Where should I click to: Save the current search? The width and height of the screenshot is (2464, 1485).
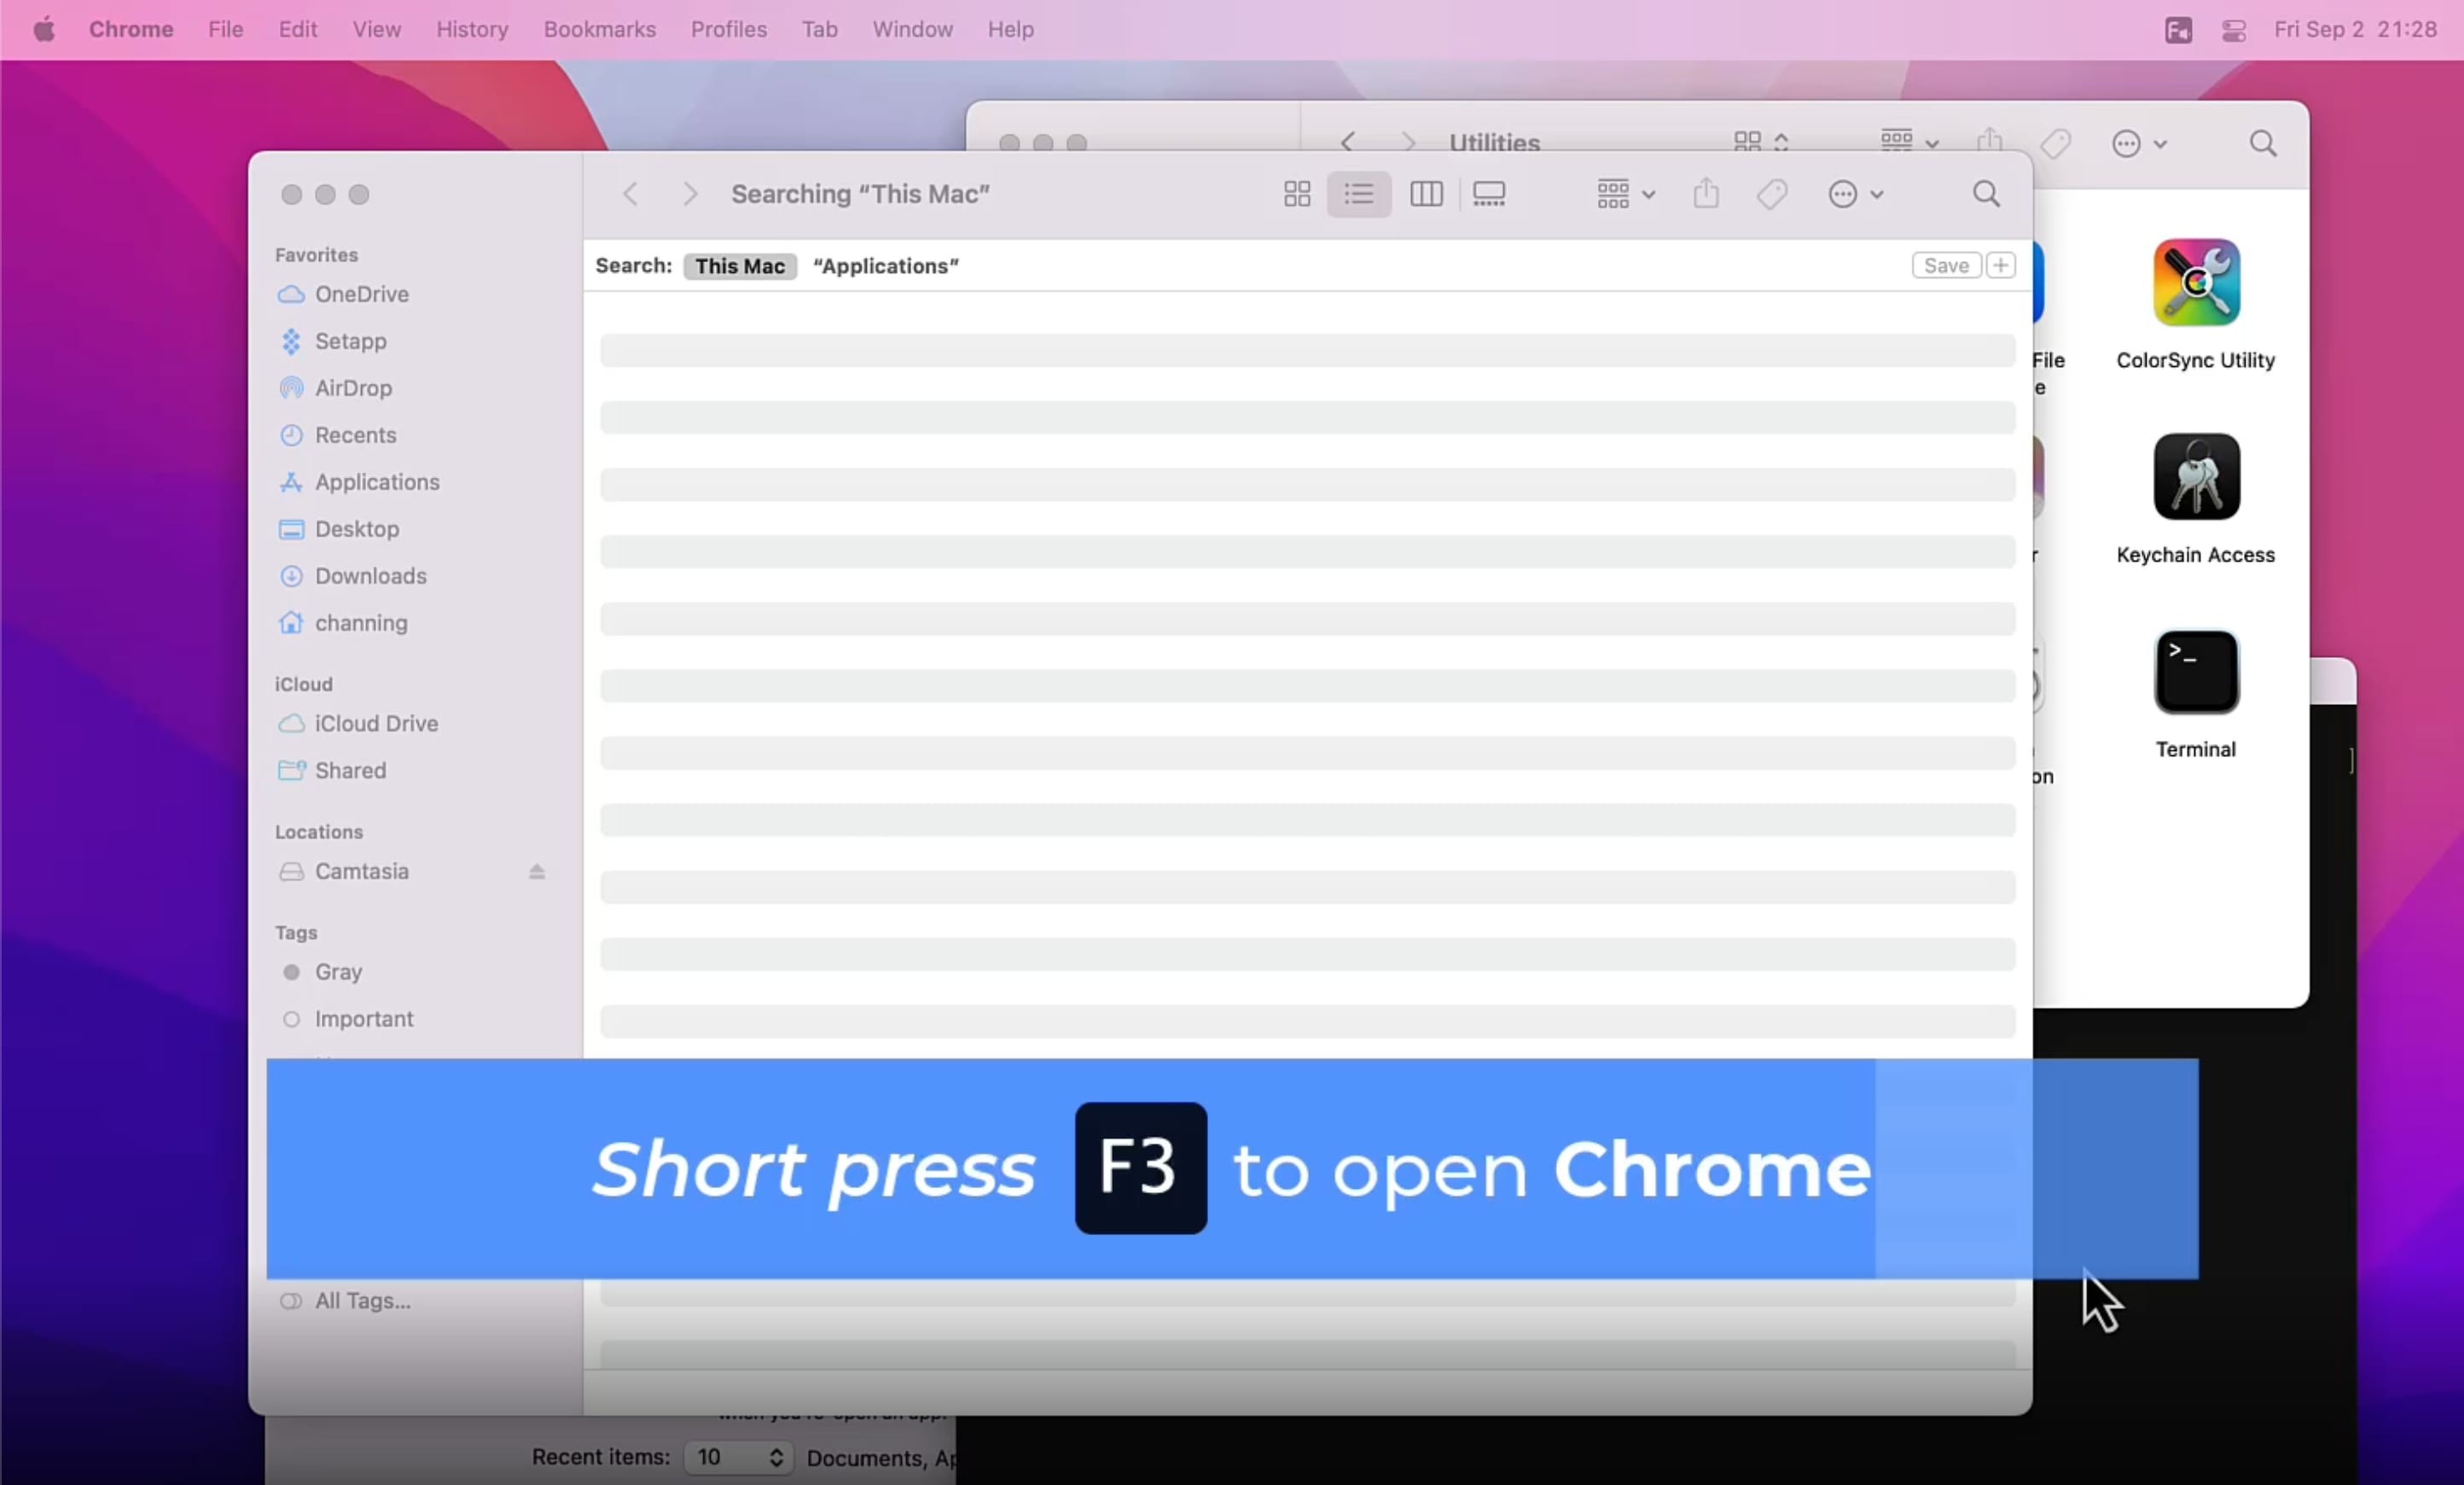pyautogui.click(x=1945, y=265)
